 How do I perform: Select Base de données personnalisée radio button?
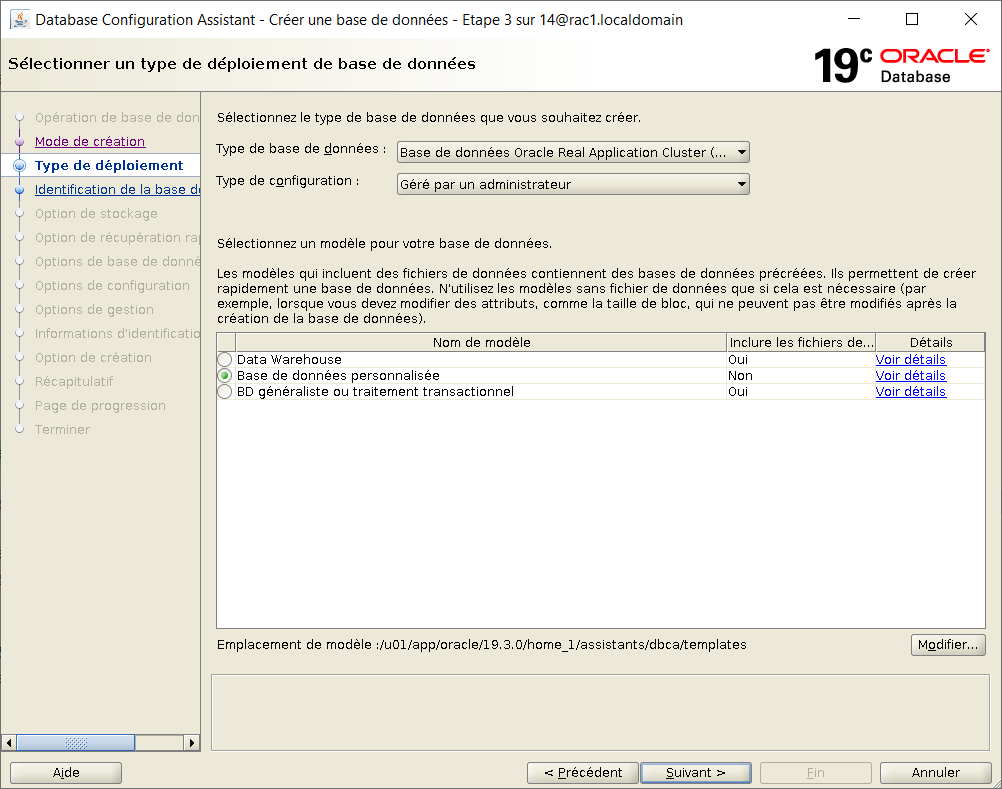pos(225,376)
